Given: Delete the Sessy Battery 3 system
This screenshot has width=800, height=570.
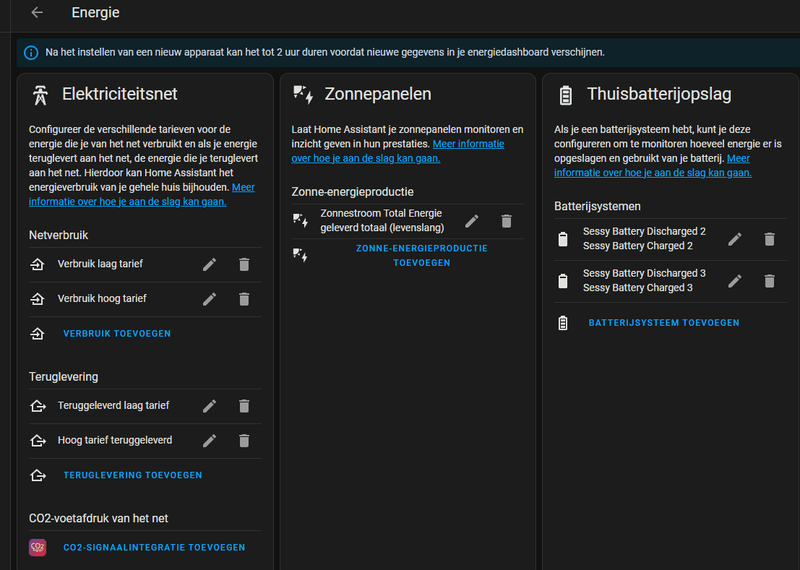Looking at the screenshot, I should [x=770, y=281].
